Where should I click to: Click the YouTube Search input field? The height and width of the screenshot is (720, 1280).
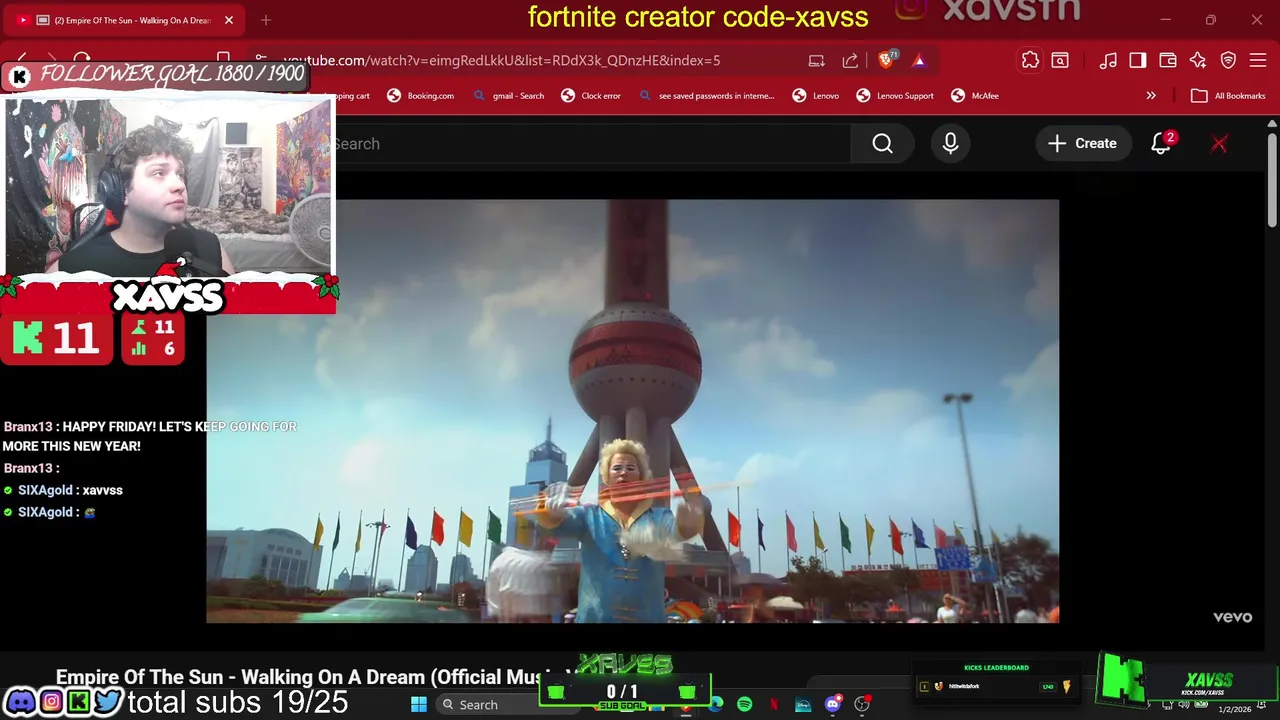593,144
